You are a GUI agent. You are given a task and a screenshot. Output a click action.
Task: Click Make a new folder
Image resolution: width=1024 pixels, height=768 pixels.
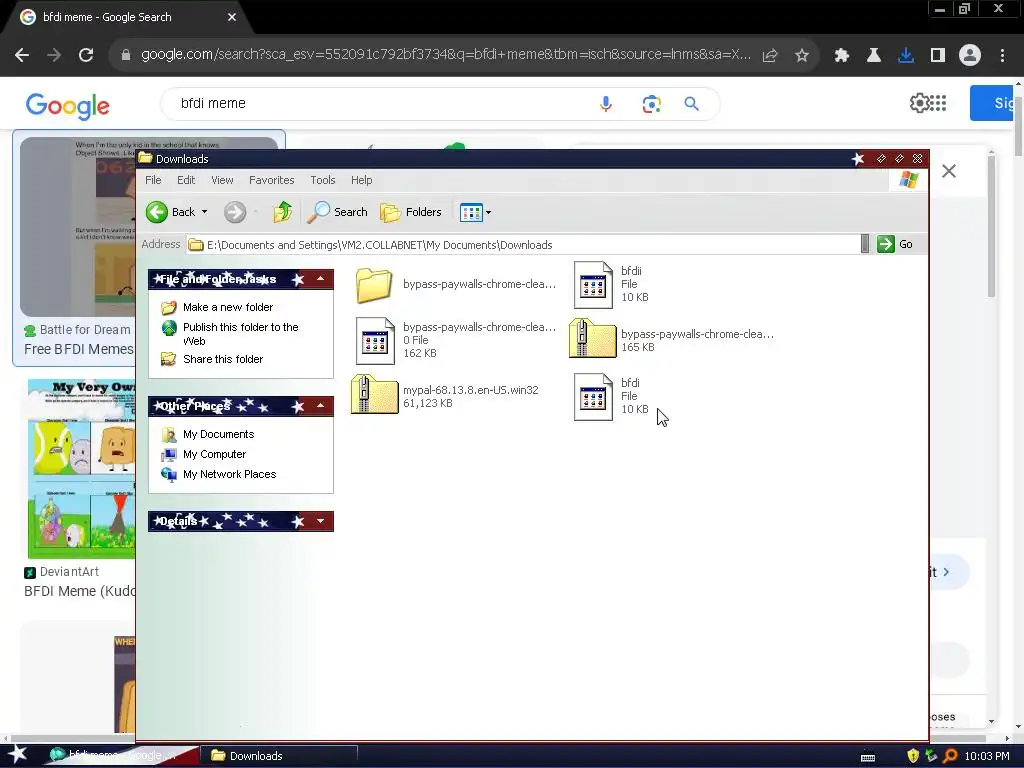(x=228, y=307)
